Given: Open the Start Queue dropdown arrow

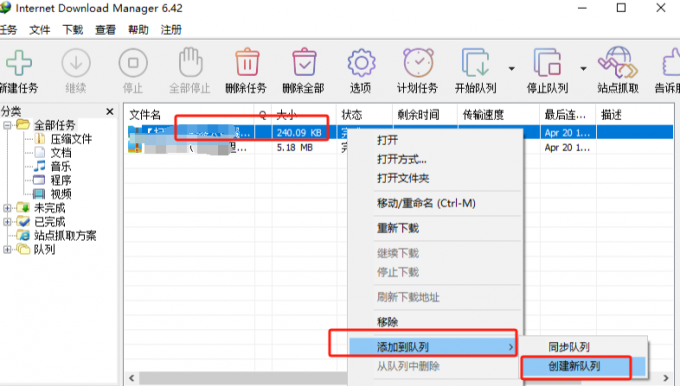Looking at the screenshot, I should click(x=512, y=69).
